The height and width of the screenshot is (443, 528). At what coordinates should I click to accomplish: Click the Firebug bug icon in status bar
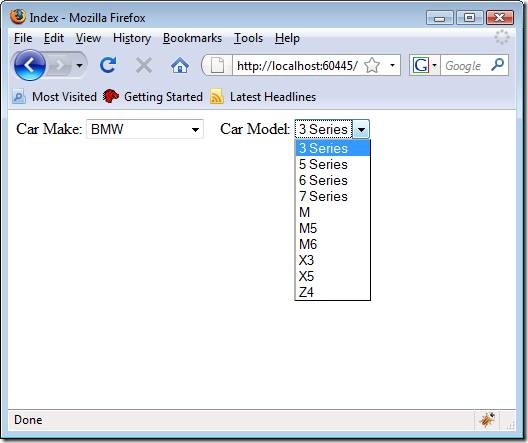[x=487, y=420]
